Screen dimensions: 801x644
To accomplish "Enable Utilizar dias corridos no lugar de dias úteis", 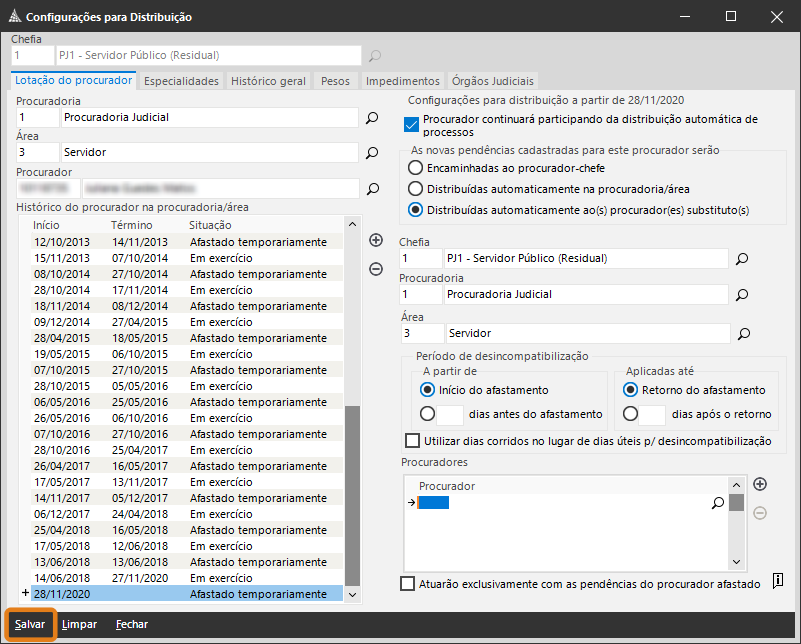I will click(412, 441).
